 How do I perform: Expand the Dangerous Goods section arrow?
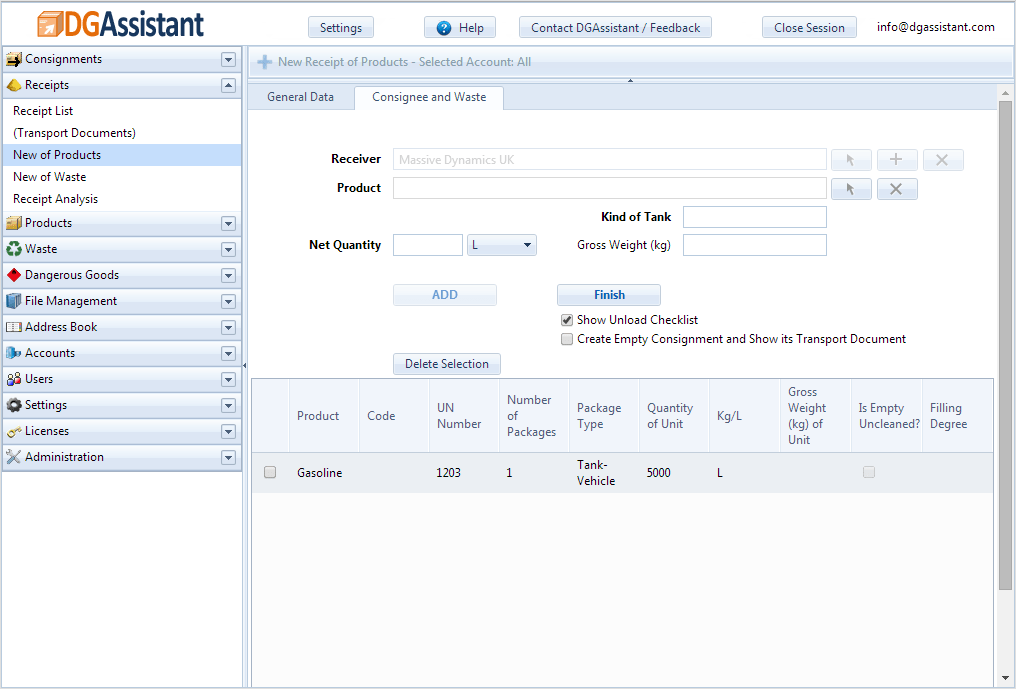[228, 276]
